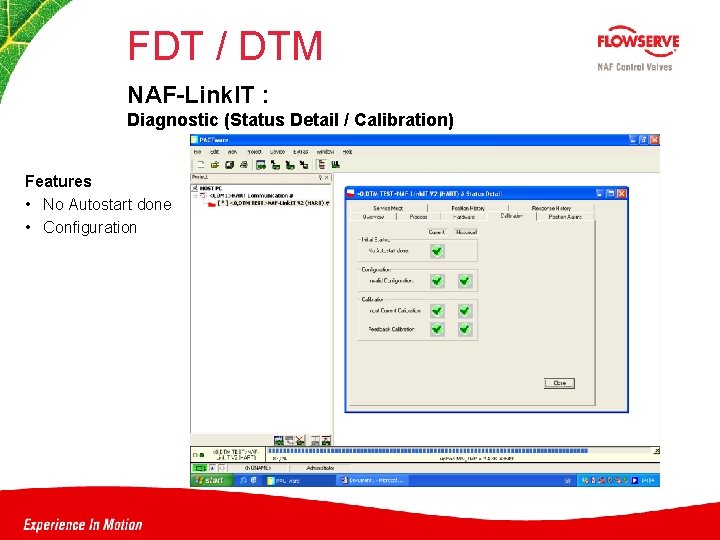This screenshot has height=540, width=720.
Task: Switch to the Overview tab
Action: tap(373, 217)
